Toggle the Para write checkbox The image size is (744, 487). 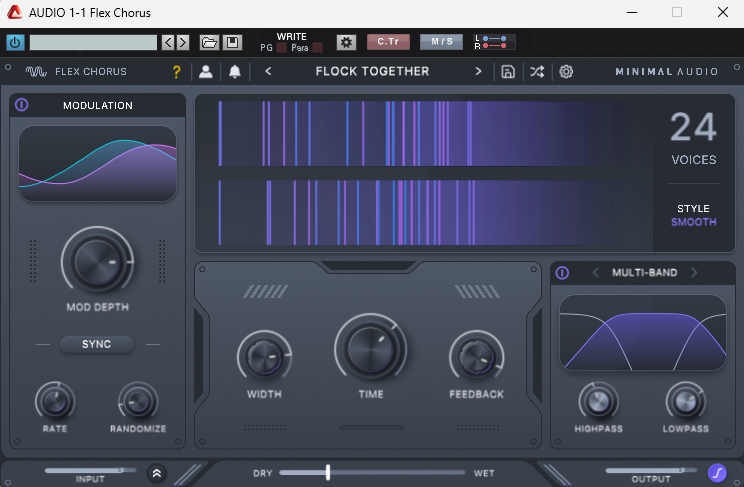tap(317, 47)
